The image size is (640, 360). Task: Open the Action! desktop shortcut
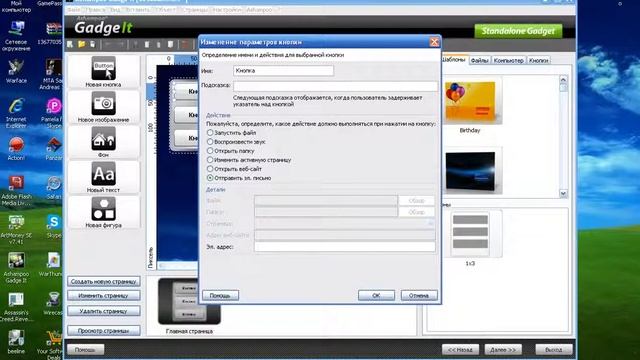[x=16, y=148]
